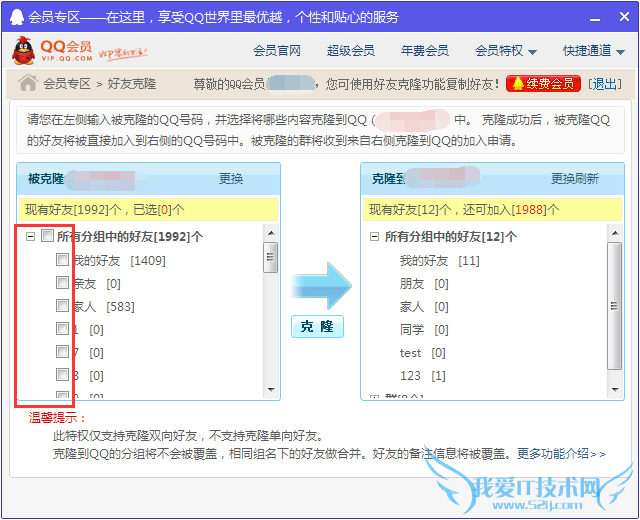Click 更换 in the 被克隆 panel

coord(231,178)
